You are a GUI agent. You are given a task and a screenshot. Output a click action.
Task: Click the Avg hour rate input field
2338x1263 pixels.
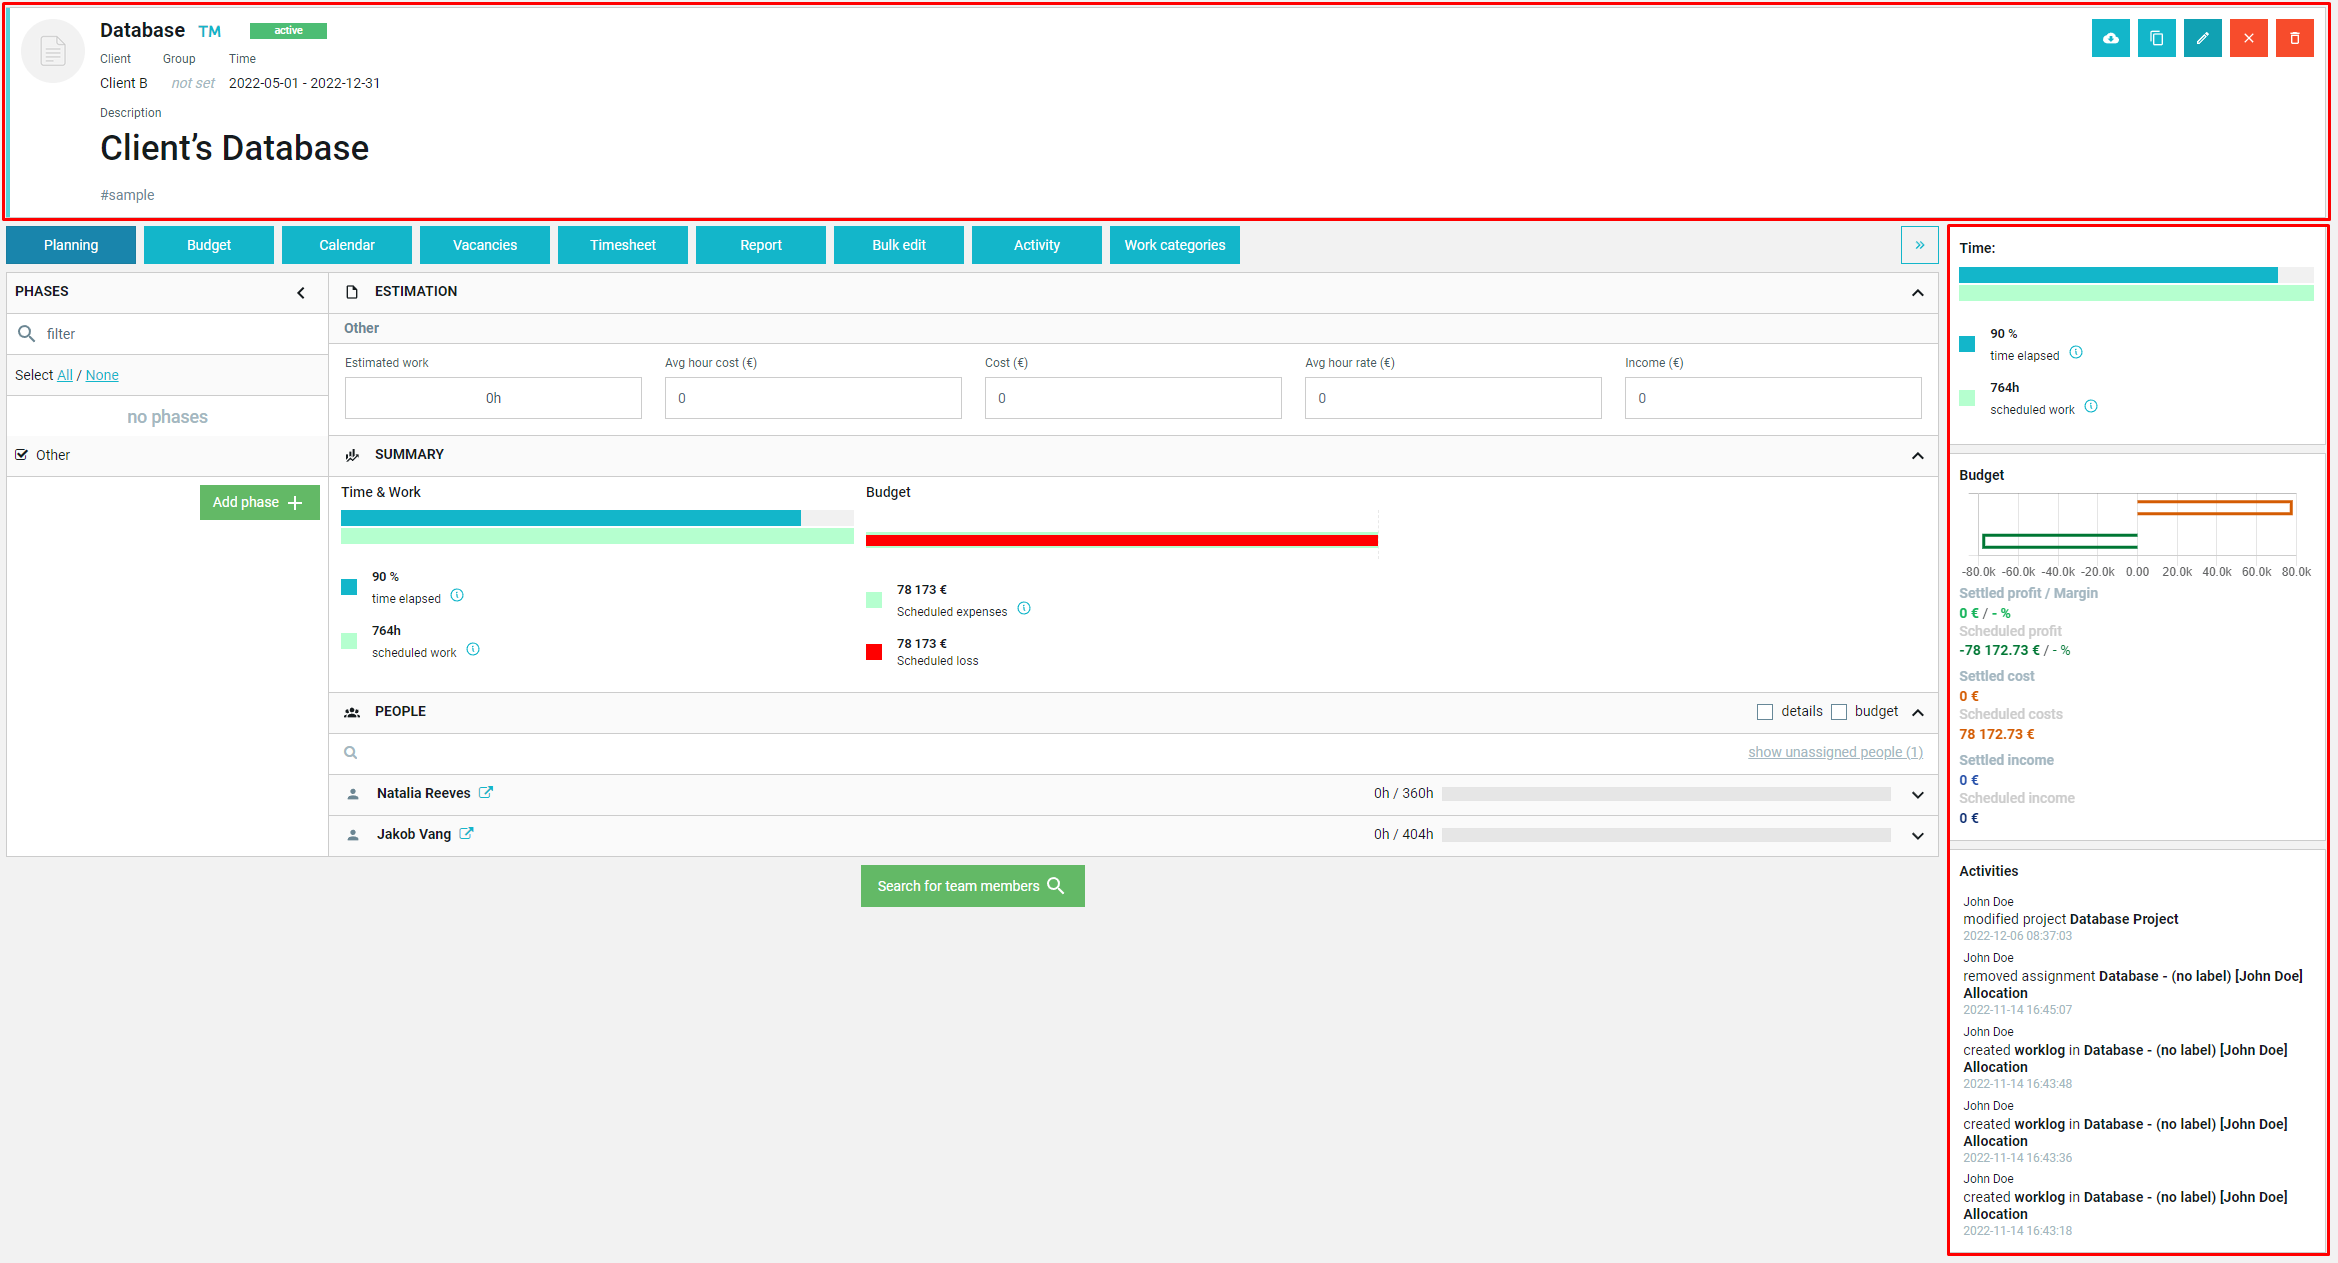(x=1453, y=398)
